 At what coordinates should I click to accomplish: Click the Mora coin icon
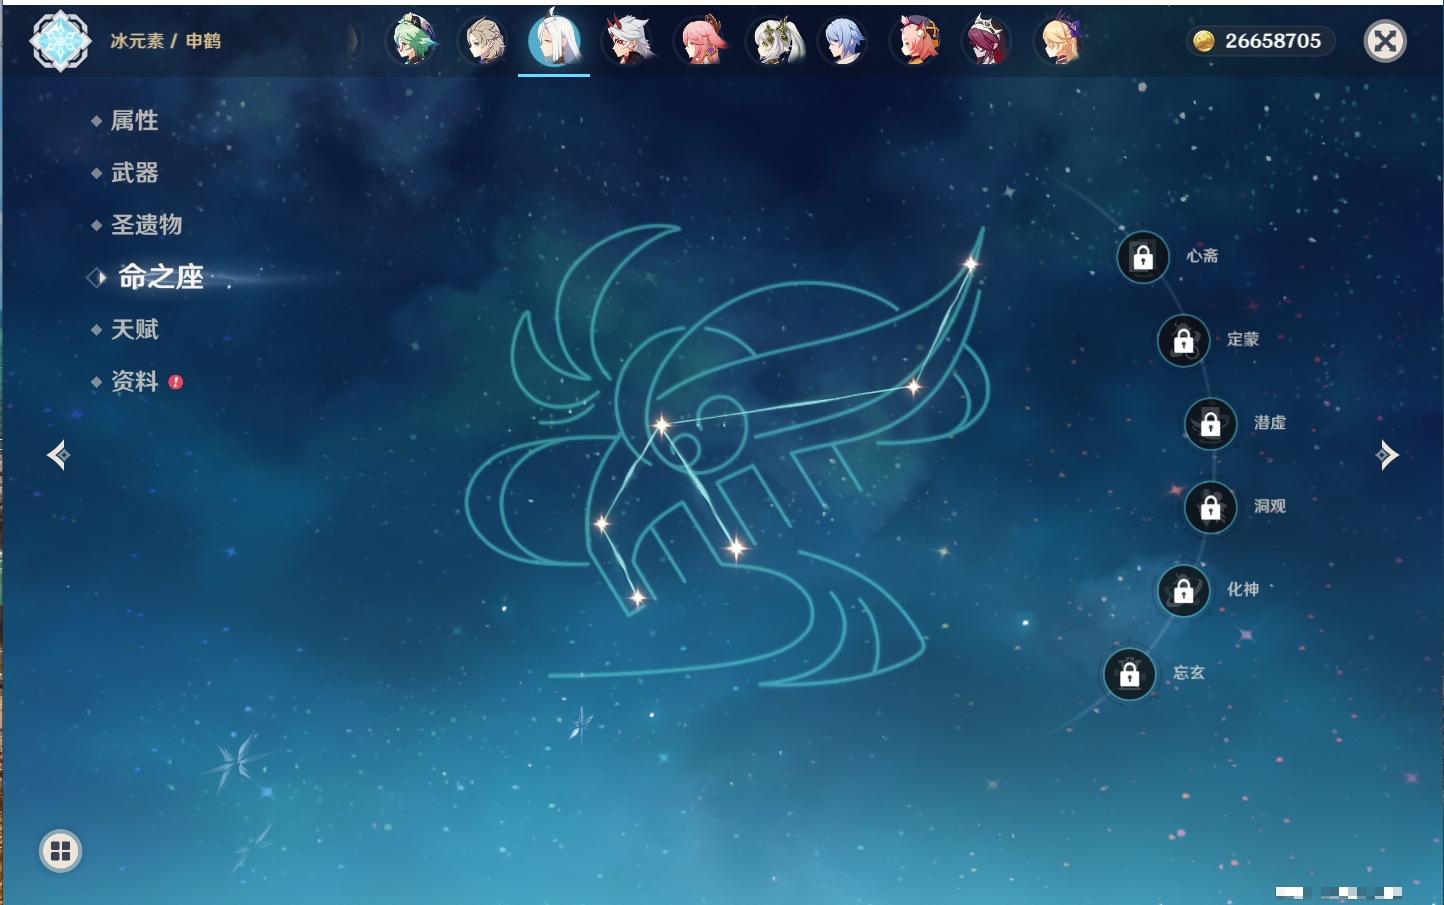pyautogui.click(x=1204, y=41)
